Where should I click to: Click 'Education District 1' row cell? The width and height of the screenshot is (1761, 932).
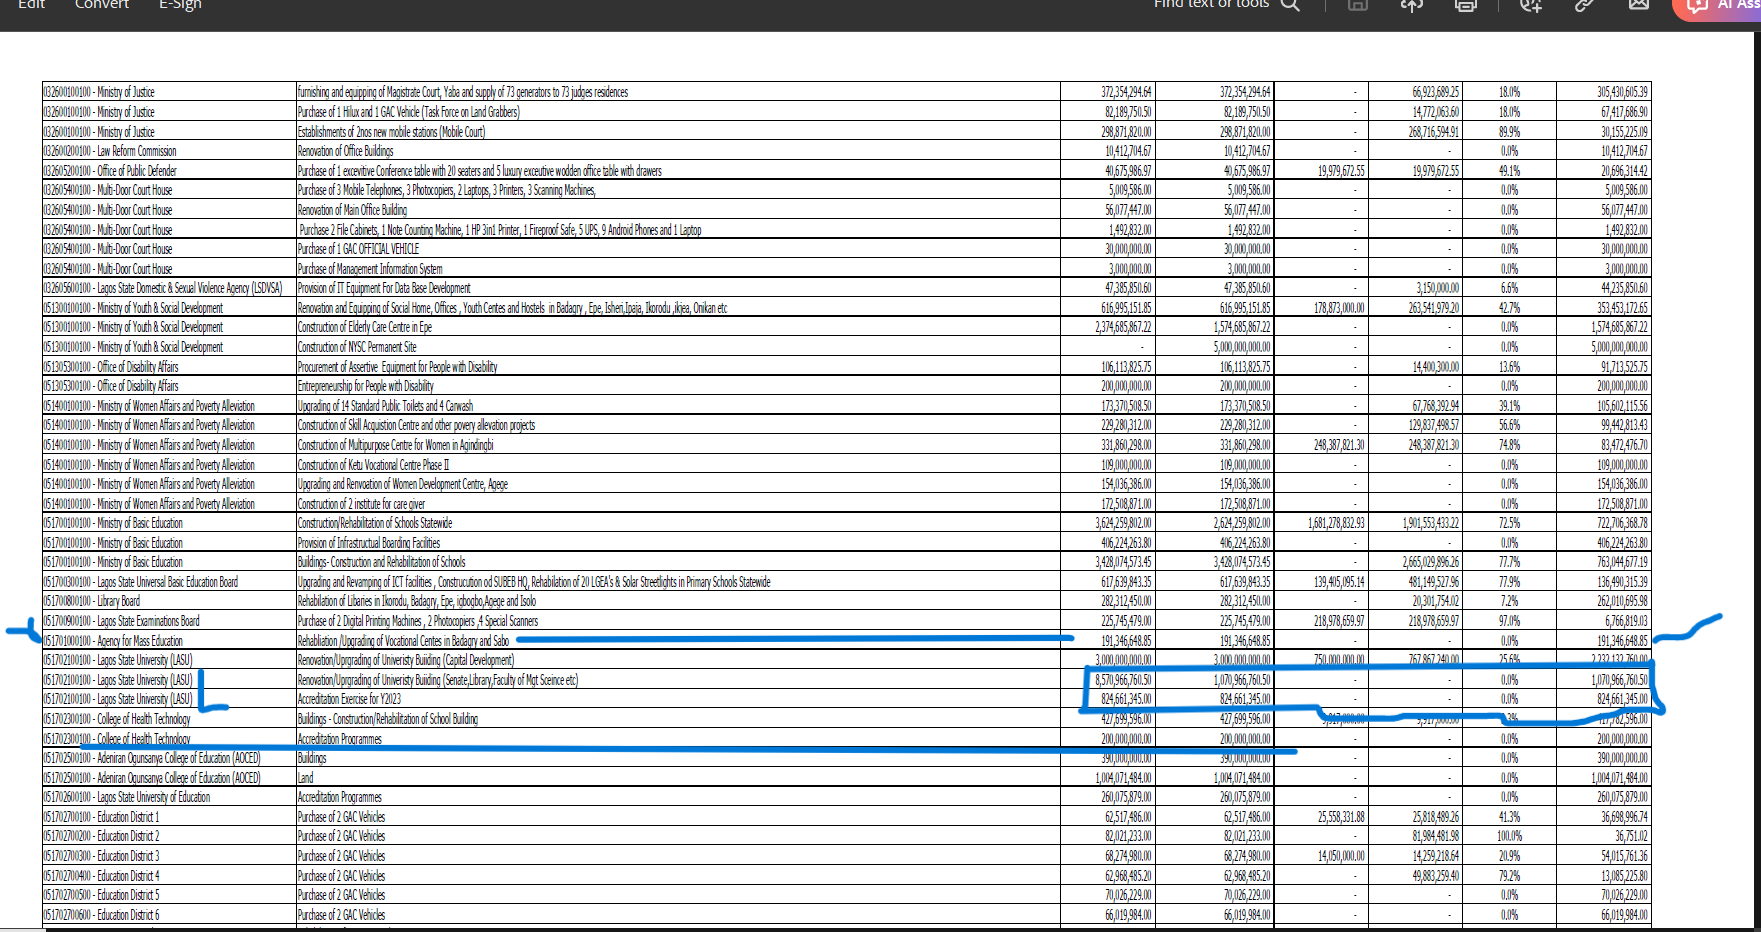pos(169,817)
